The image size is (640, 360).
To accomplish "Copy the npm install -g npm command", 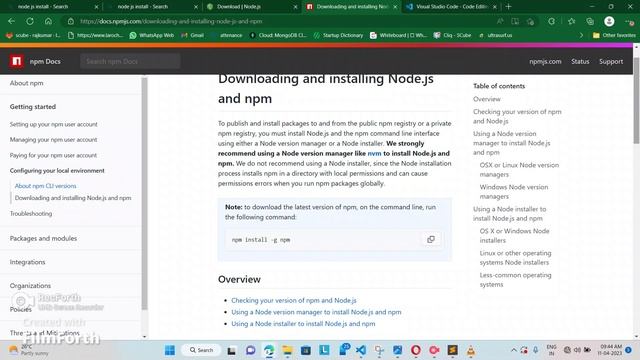I will coord(431,239).
